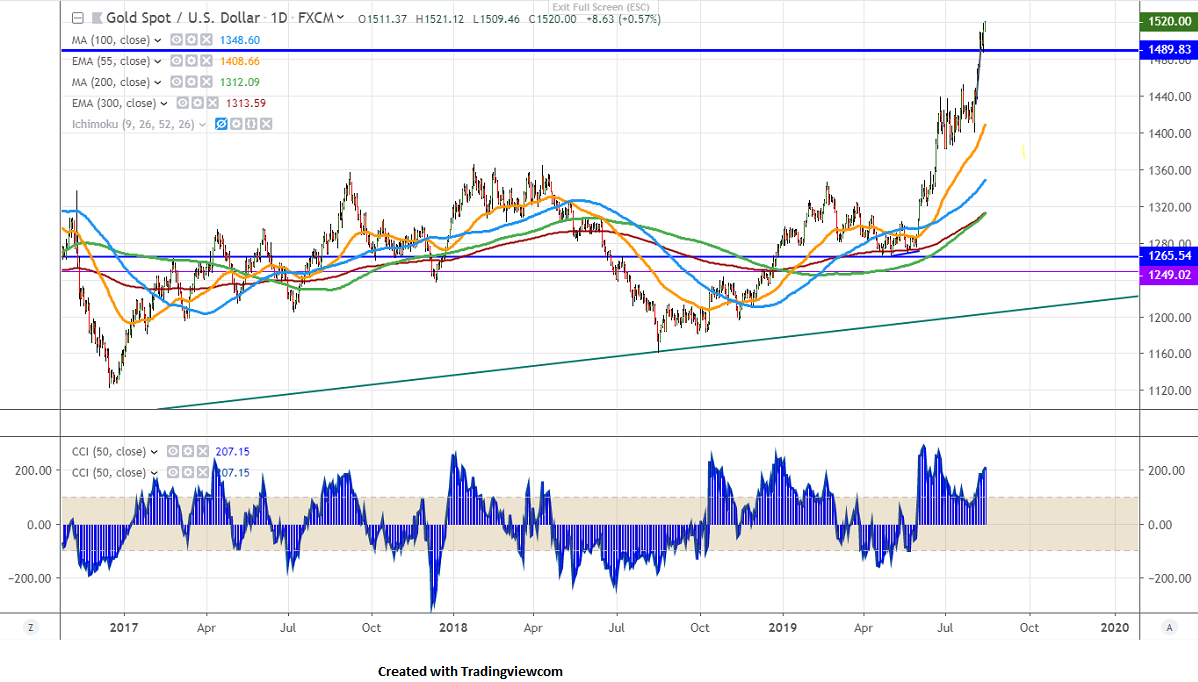Delete the EMA (300, close) indicator
The image size is (1198, 682).
[212, 103]
